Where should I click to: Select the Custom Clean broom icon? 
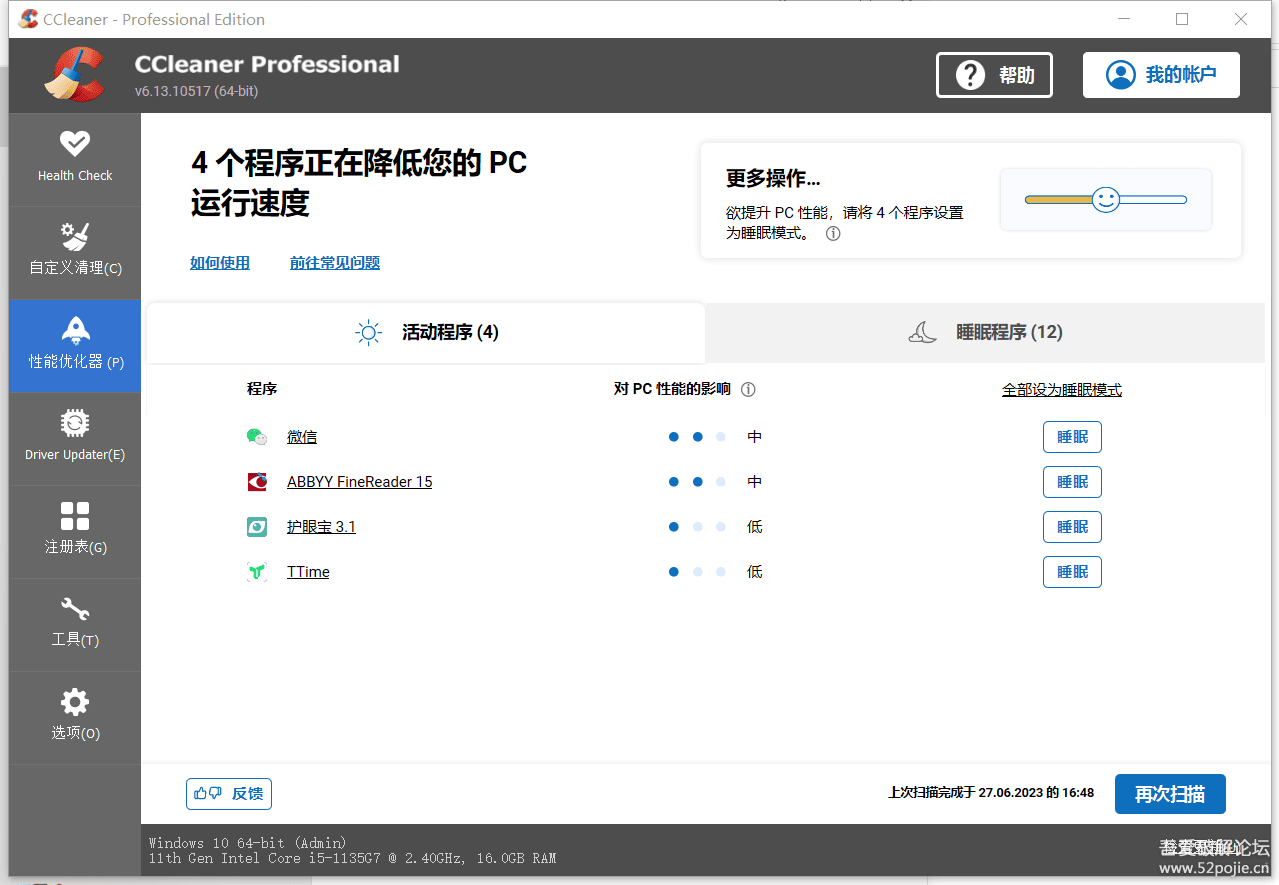point(75,237)
